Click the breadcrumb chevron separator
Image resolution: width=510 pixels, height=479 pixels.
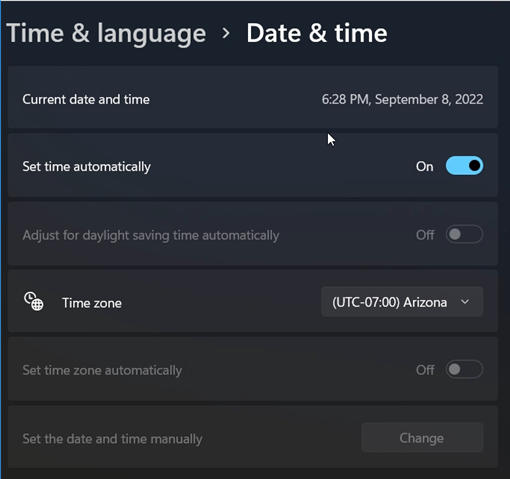click(x=226, y=33)
